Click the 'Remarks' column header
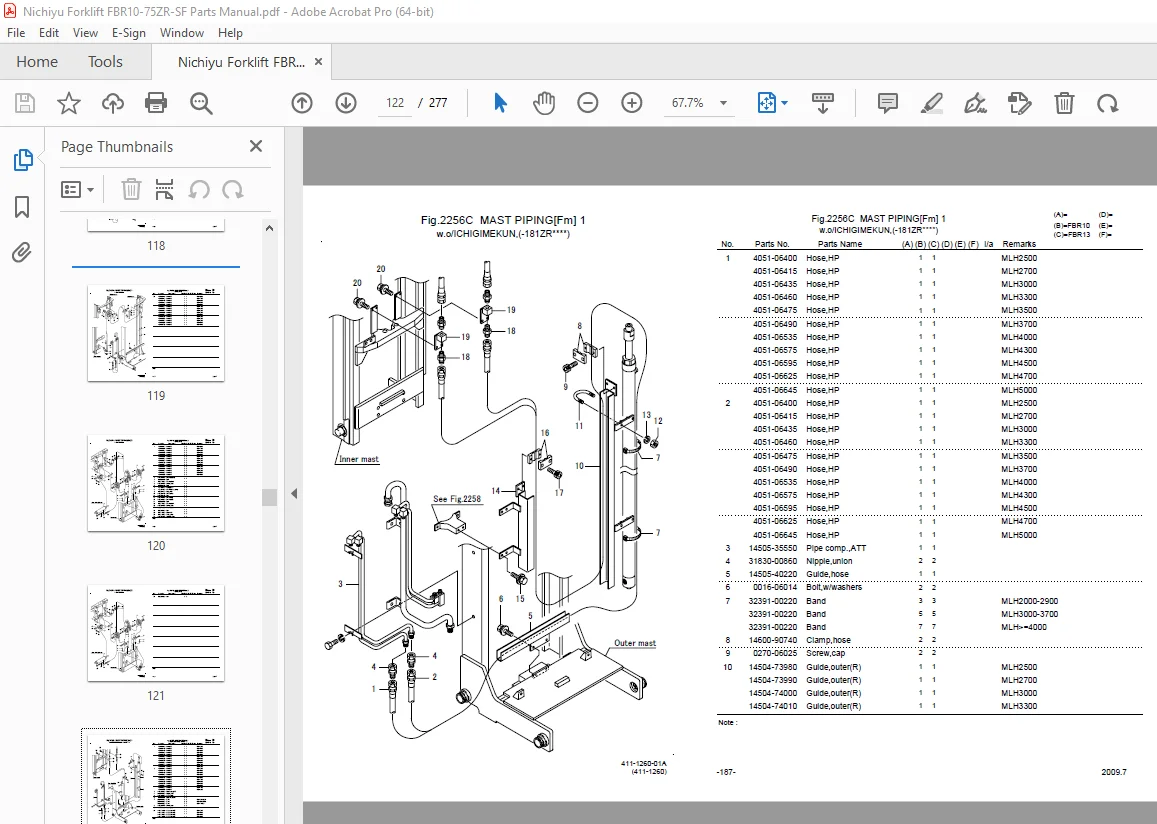 click(1018, 243)
